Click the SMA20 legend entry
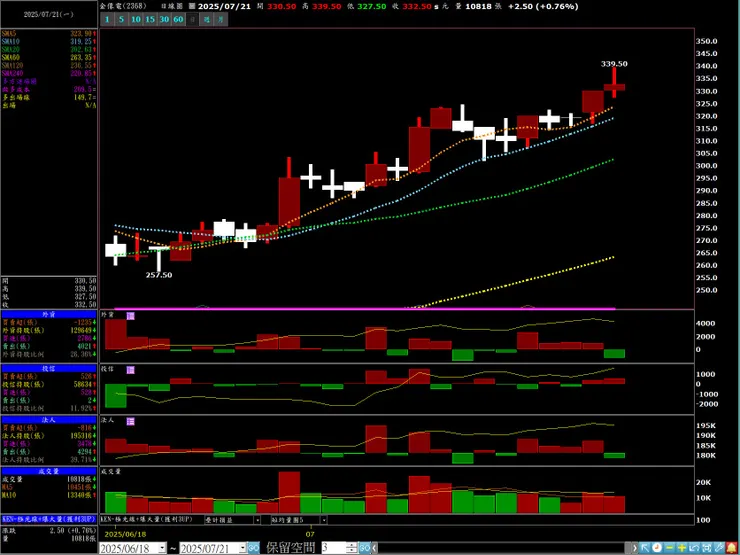The image size is (740, 555). (x=49, y=49)
